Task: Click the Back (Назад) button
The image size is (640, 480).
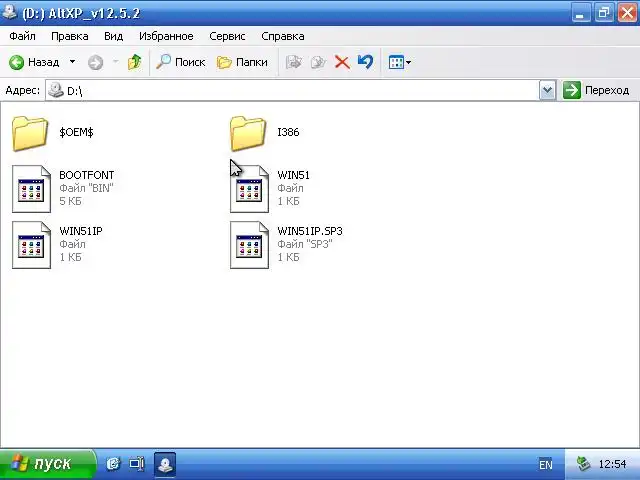Action: [x=34, y=62]
